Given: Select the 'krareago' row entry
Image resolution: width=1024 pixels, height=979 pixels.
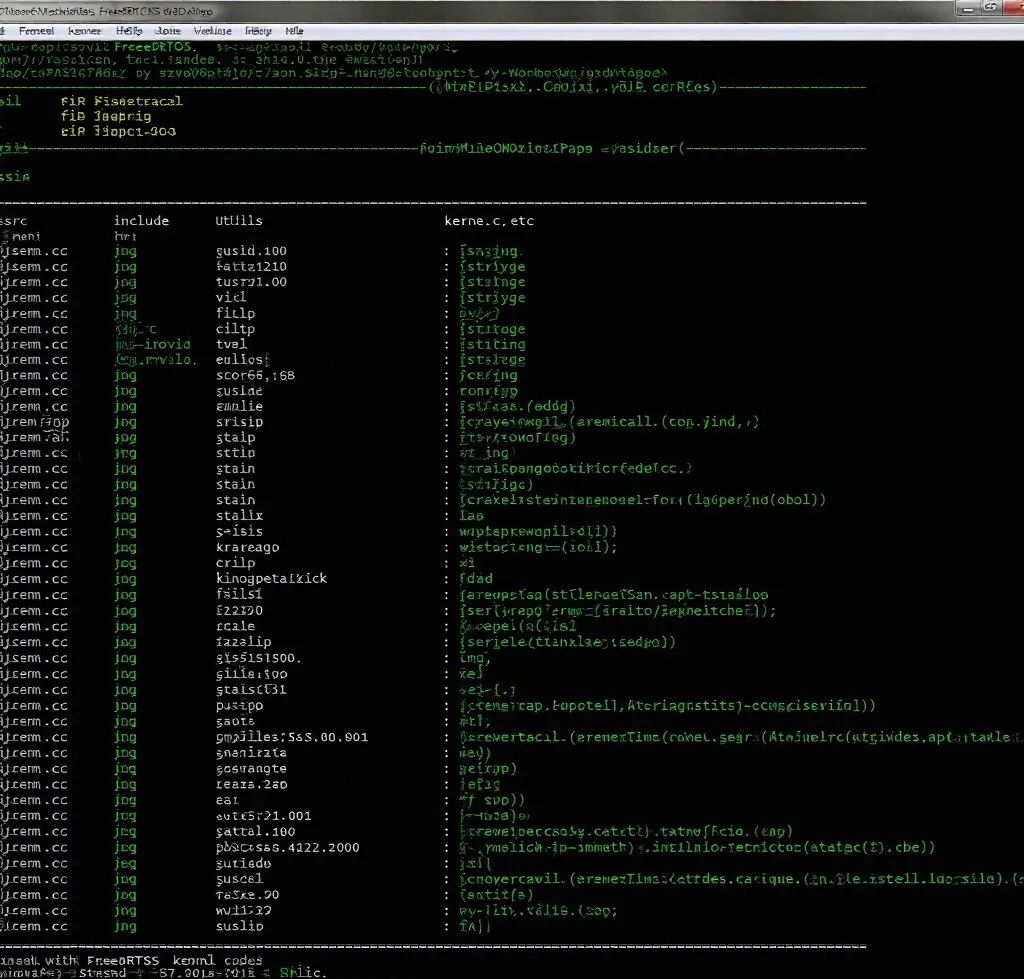Looking at the screenshot, I should (x=247, y=547).
